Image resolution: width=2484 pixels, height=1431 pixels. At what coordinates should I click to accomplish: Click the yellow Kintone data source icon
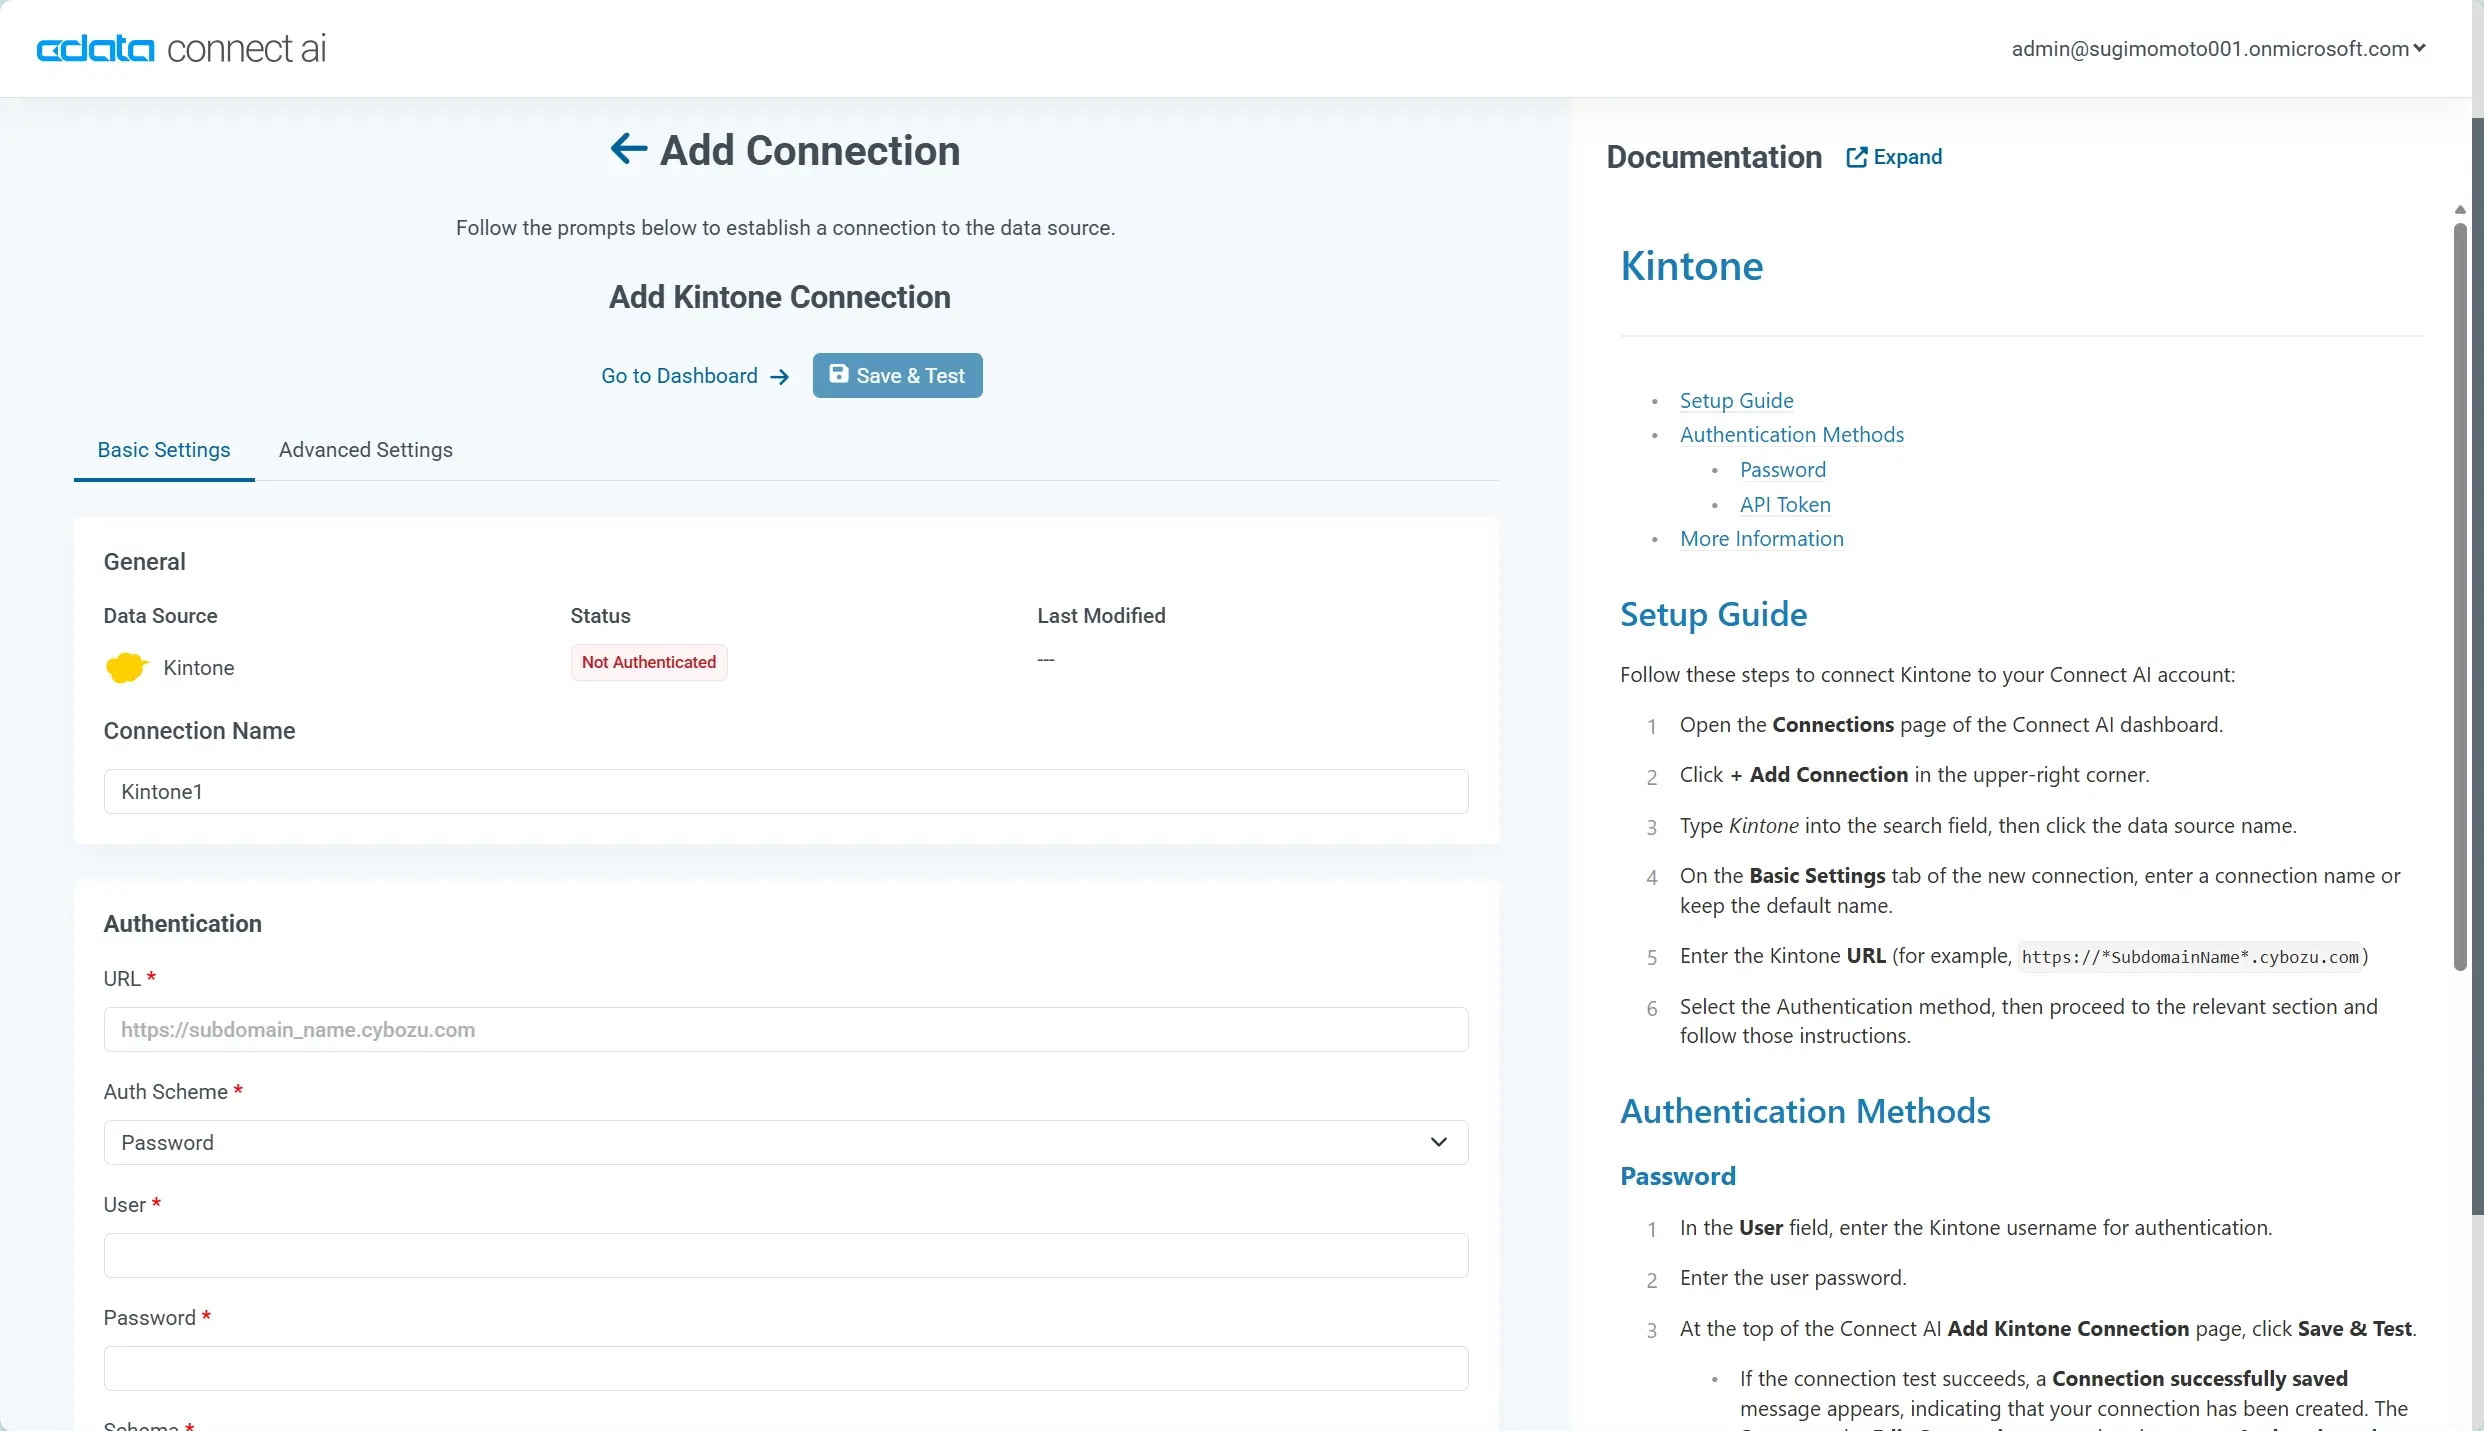(126, 668)
